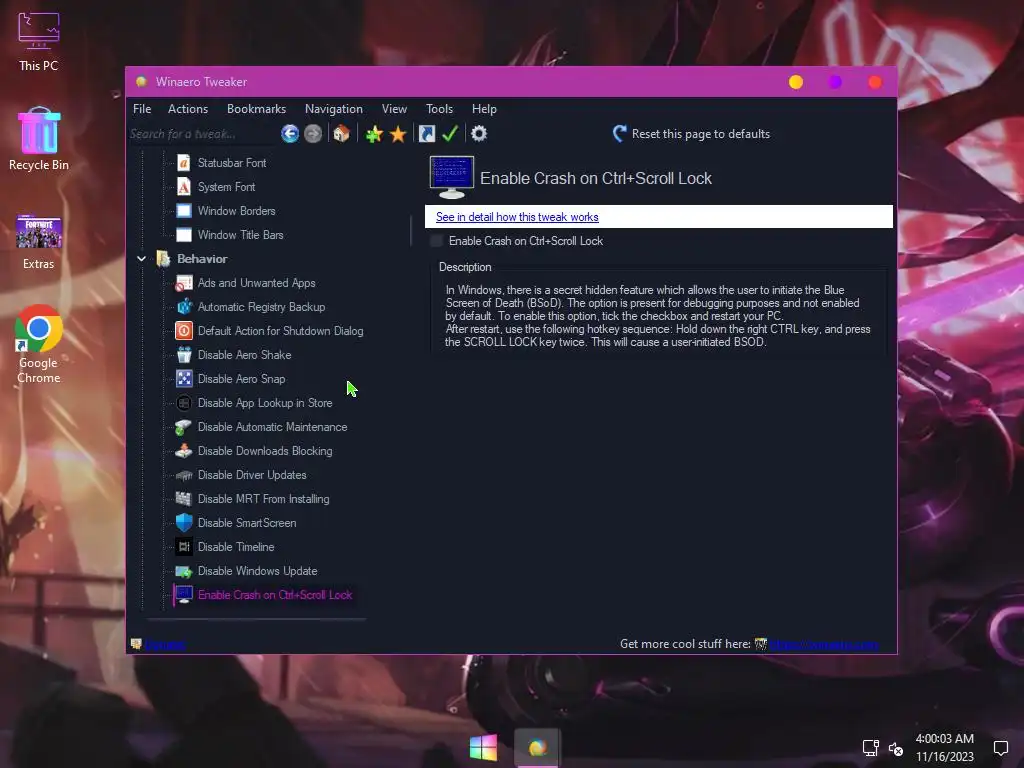Click the create shortcut icon in toolbar
This screenshot has height=768, width=1024.
click(x=426, y=134)
